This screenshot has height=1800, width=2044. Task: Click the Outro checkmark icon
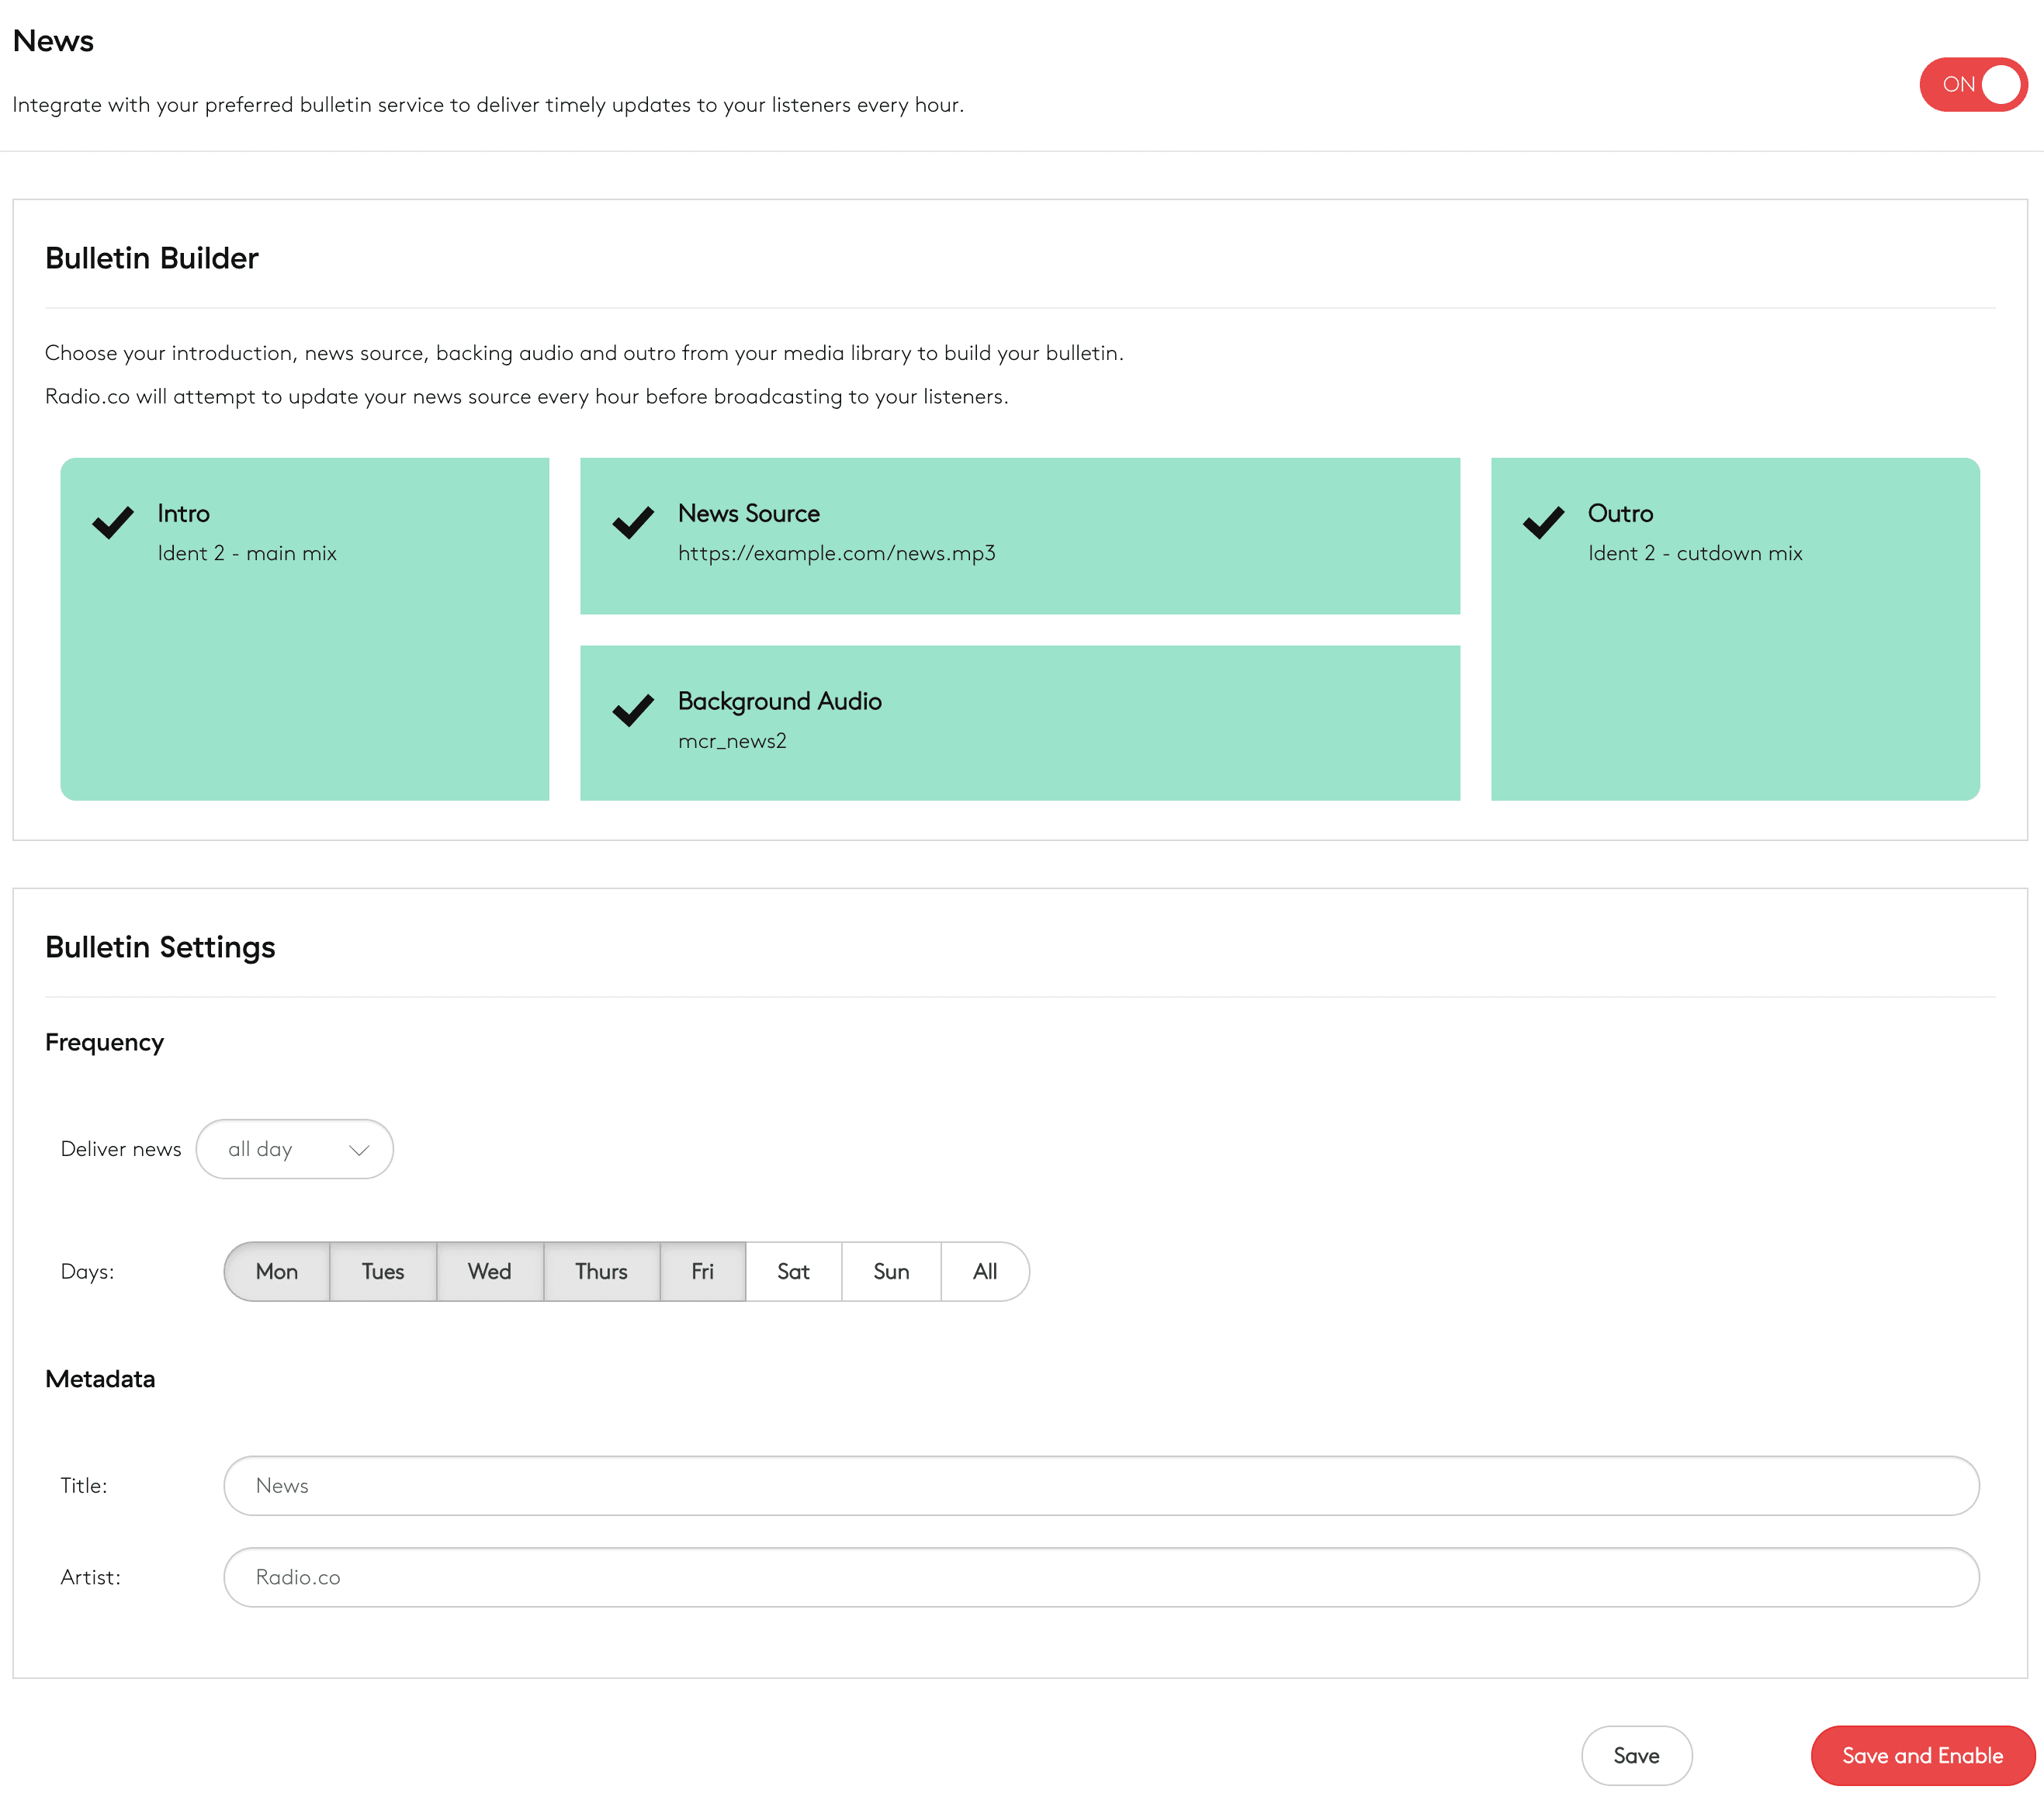tap(1543, 522)
